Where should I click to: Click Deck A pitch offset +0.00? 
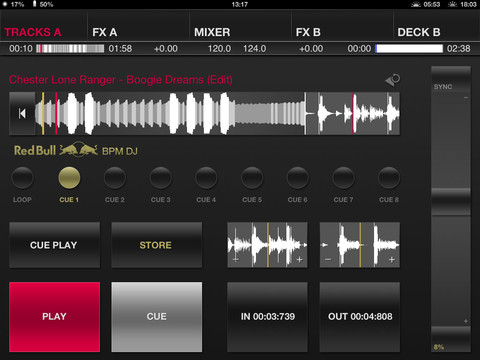click(x=166, y=49)
